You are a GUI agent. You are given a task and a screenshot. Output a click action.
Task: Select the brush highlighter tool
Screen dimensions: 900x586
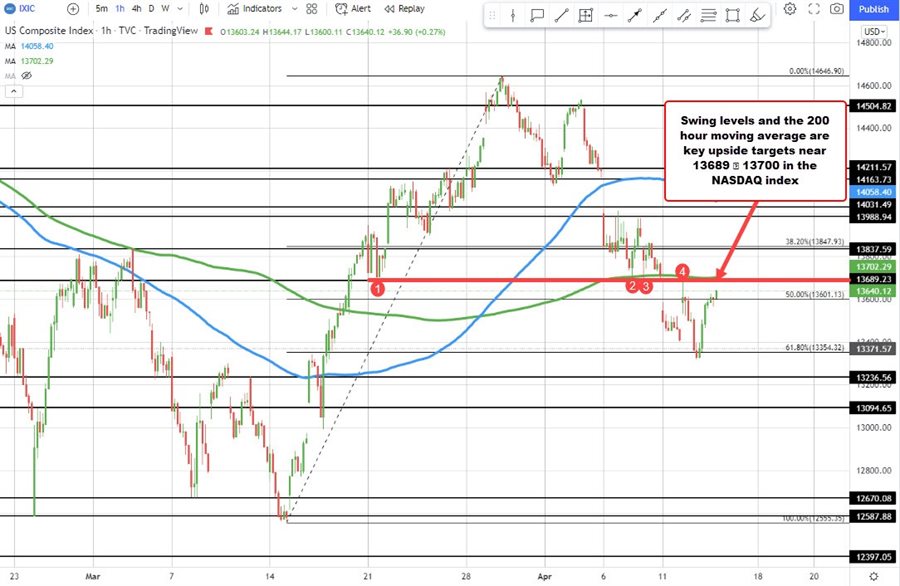point(758,16)
